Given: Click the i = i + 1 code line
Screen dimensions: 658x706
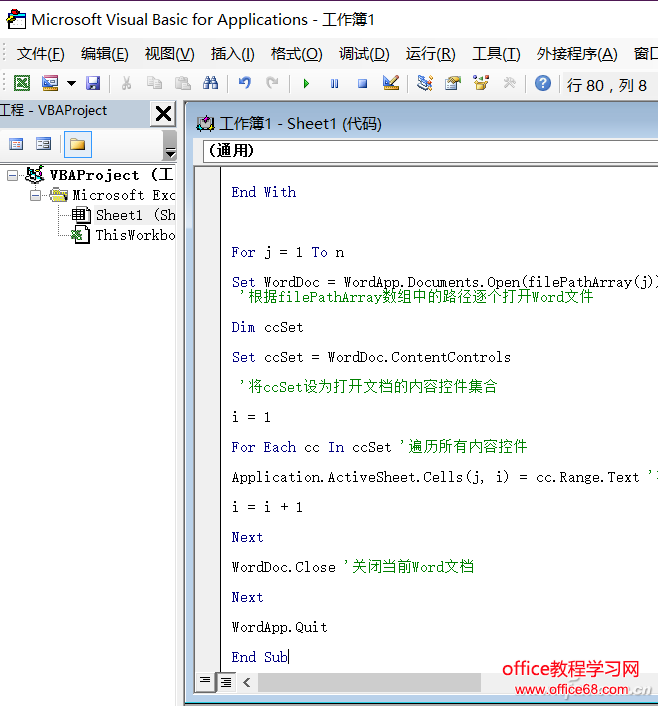Looking at the screenshot, I should (267, 507).
